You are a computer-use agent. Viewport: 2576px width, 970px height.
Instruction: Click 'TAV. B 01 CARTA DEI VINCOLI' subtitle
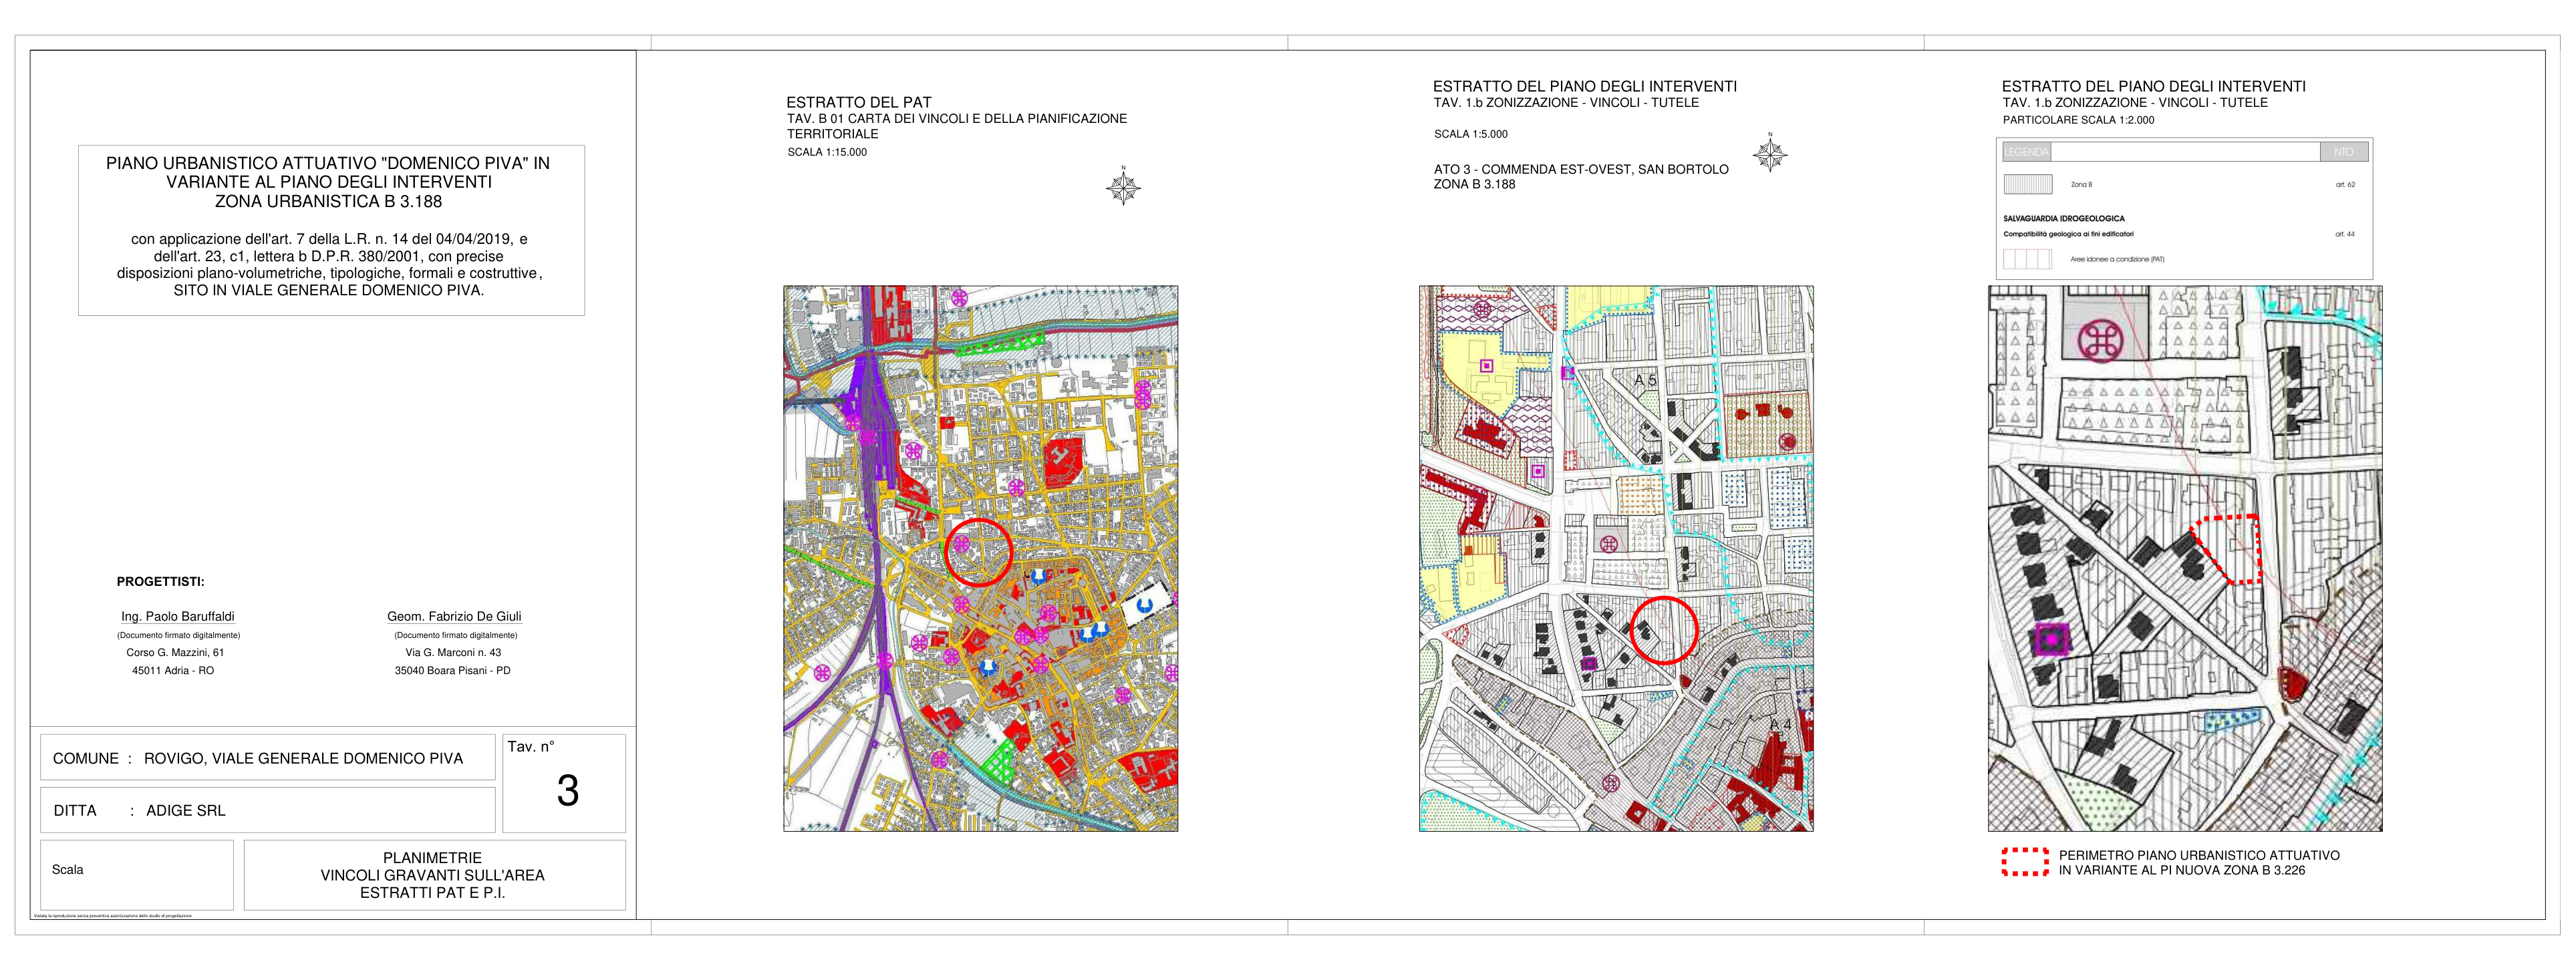[956, 126]
